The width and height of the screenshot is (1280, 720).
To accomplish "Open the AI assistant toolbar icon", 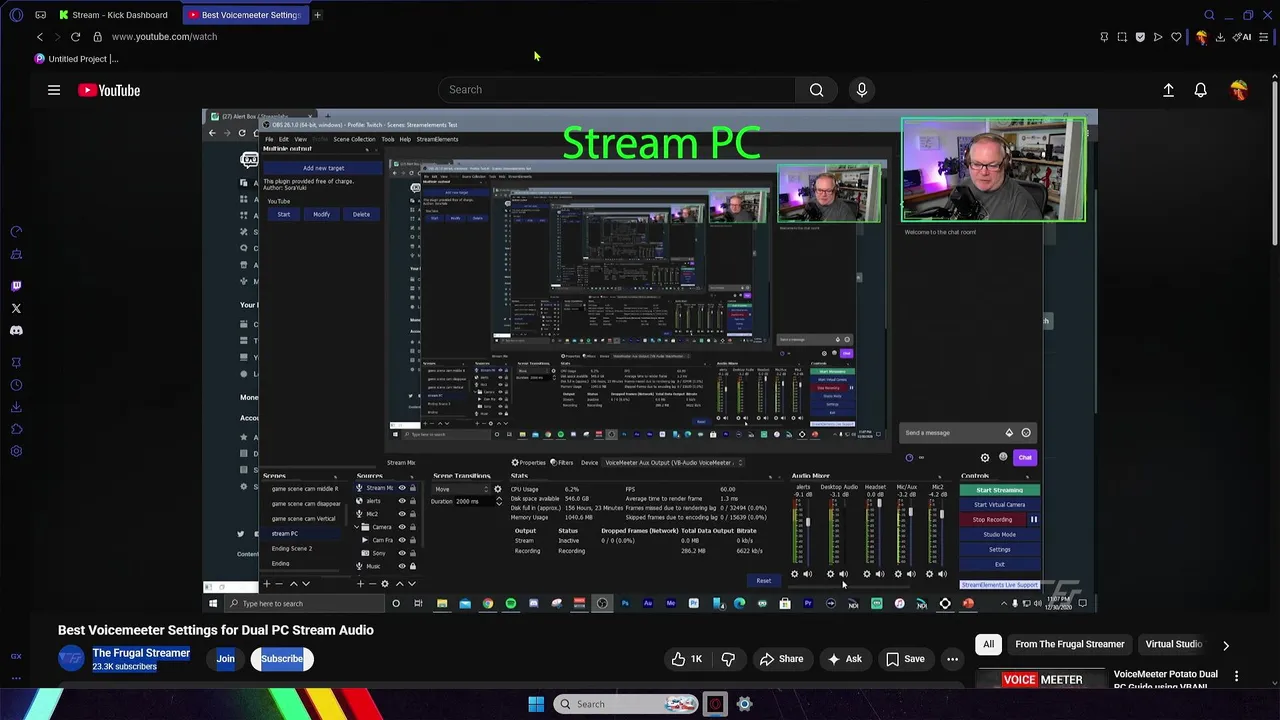I will click(x=1243, y=37).
